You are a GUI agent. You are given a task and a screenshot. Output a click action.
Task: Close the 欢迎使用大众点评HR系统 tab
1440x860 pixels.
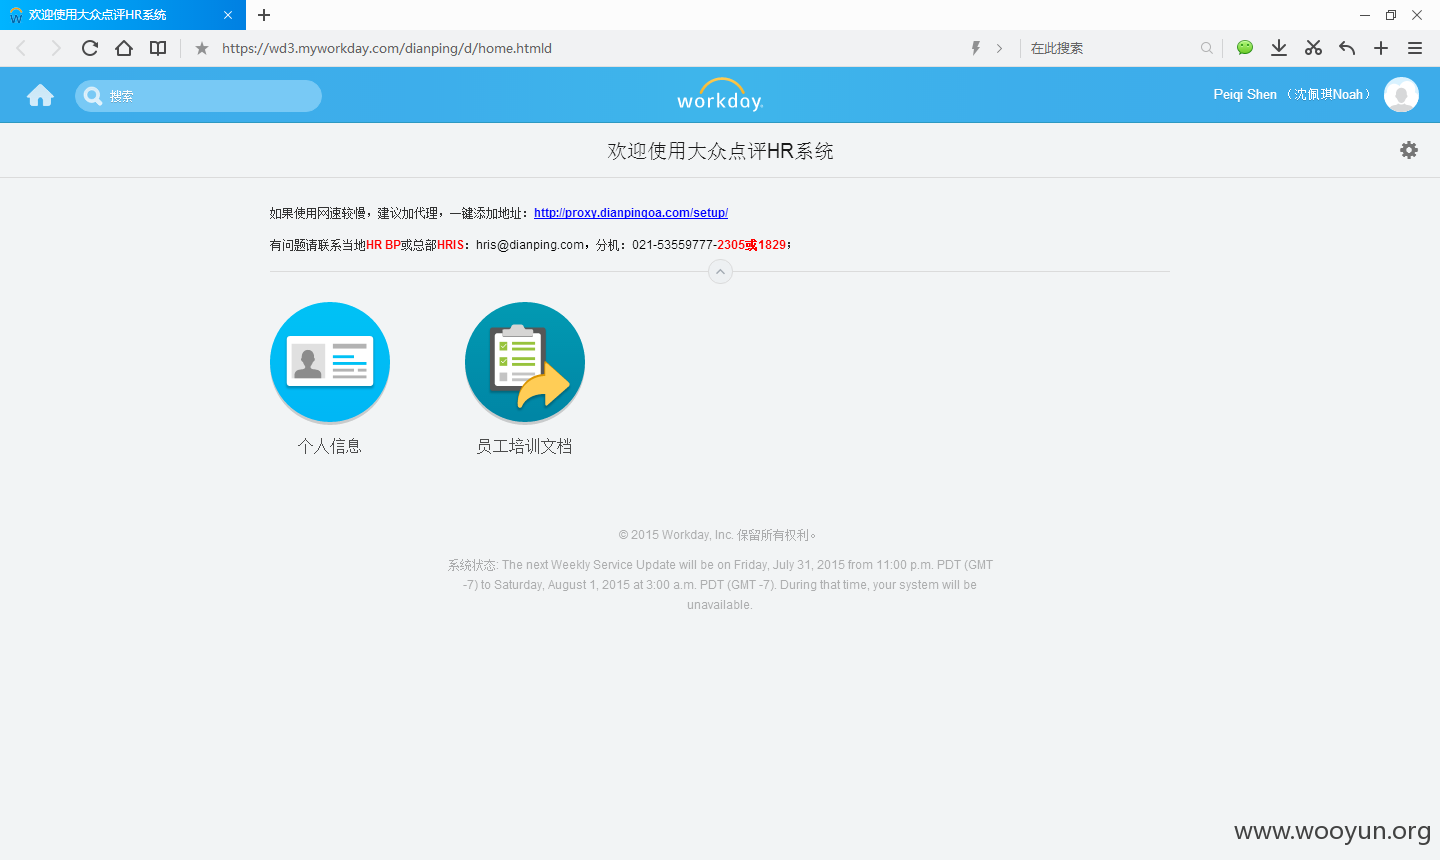228,15
